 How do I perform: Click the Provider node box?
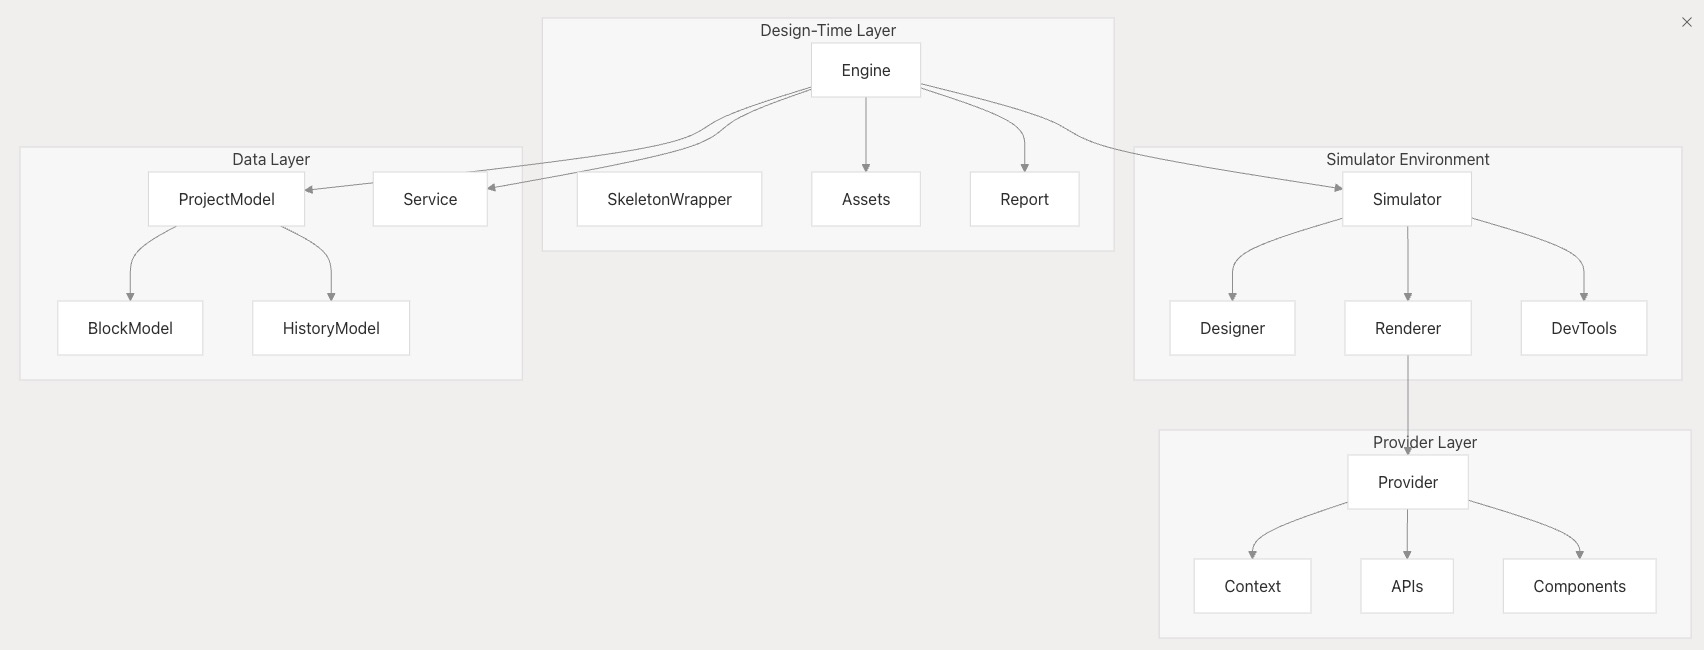(x=1407, y=482)
